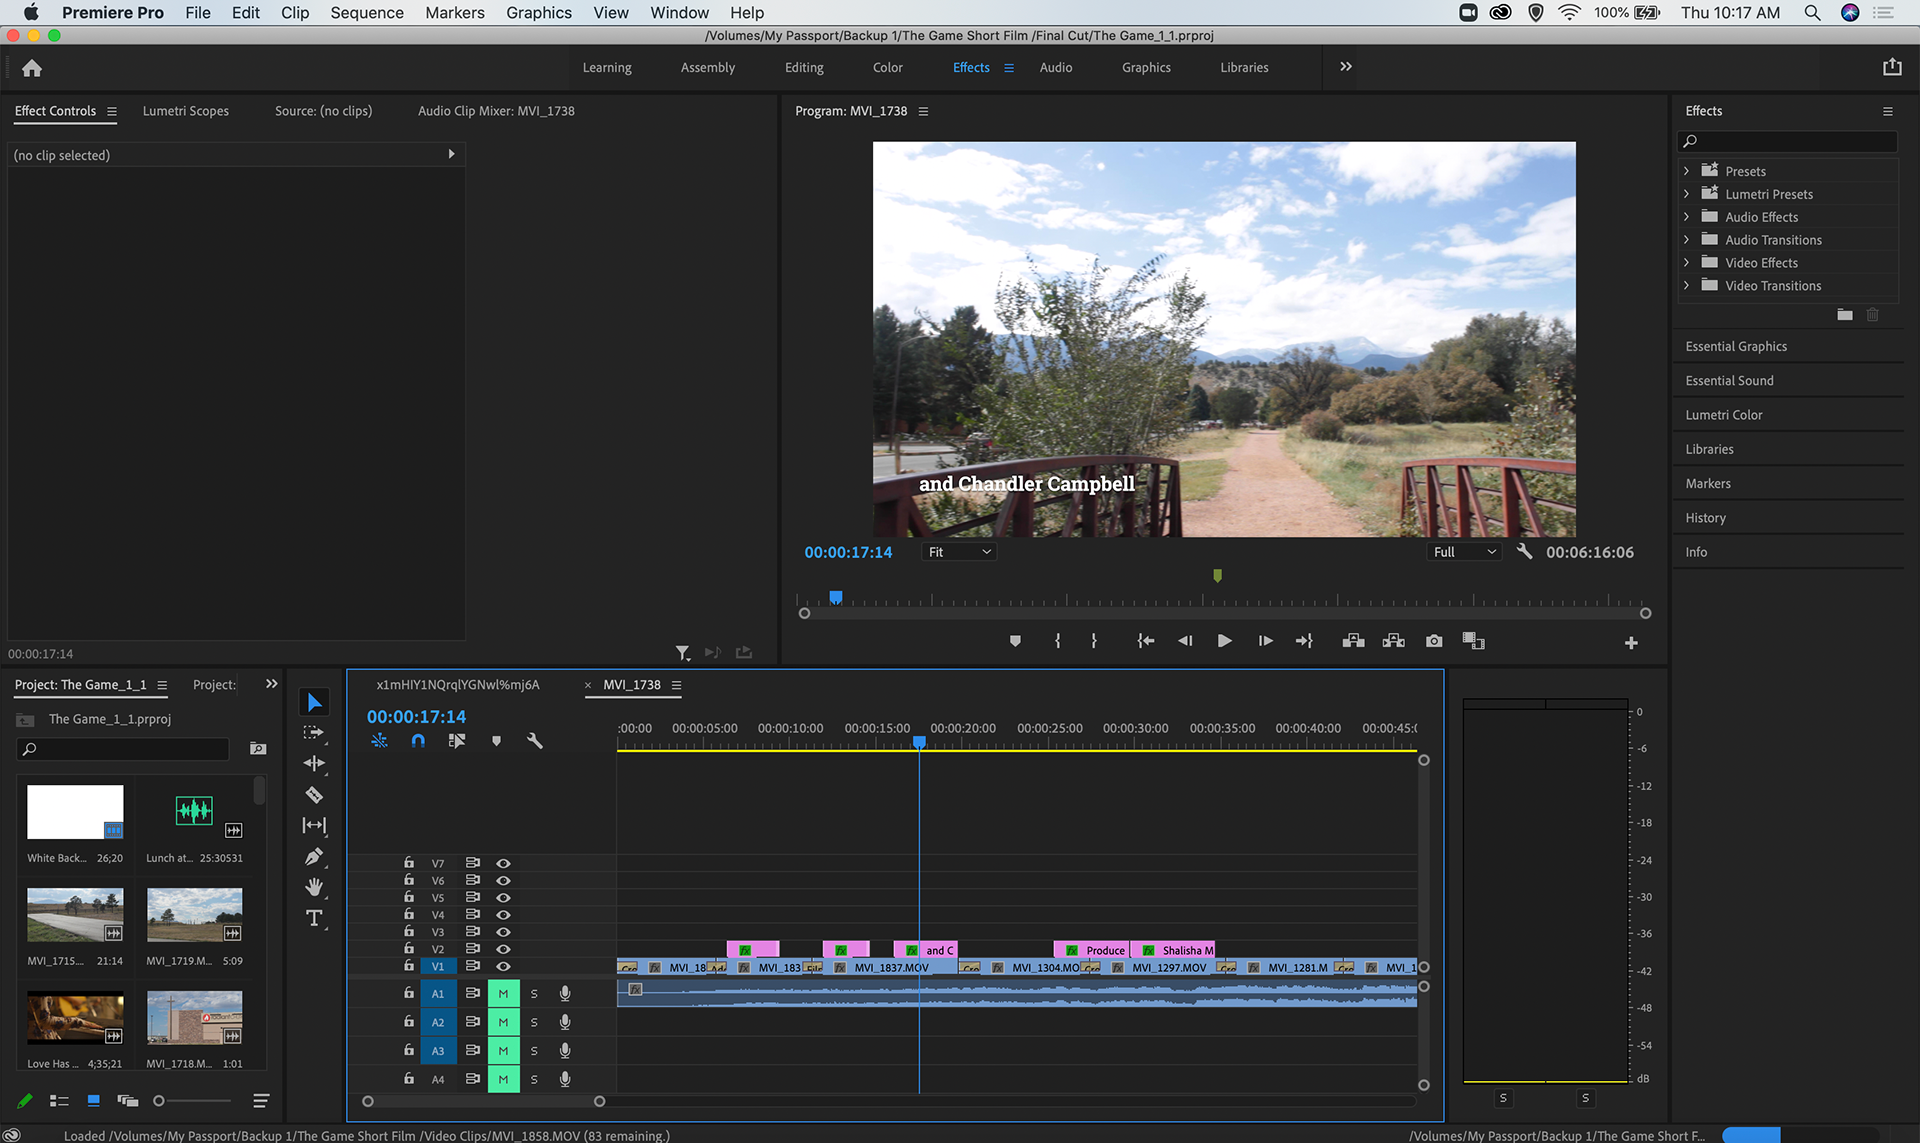Select the Track Select Forward tool
This screenshot has width=1920, height=1143.
point(314,732)
